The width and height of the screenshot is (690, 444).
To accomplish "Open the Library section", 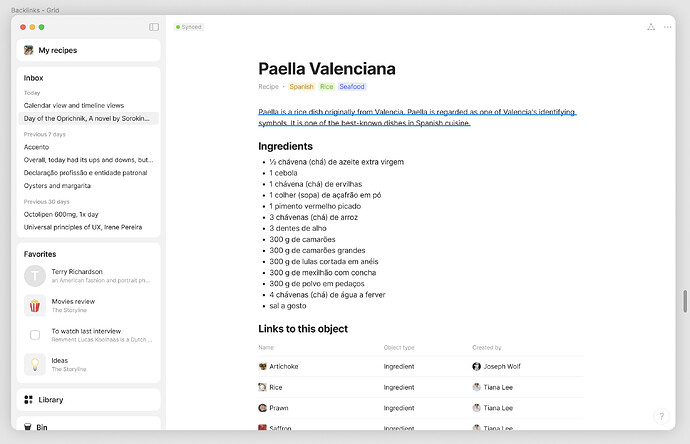I will 88,400.
